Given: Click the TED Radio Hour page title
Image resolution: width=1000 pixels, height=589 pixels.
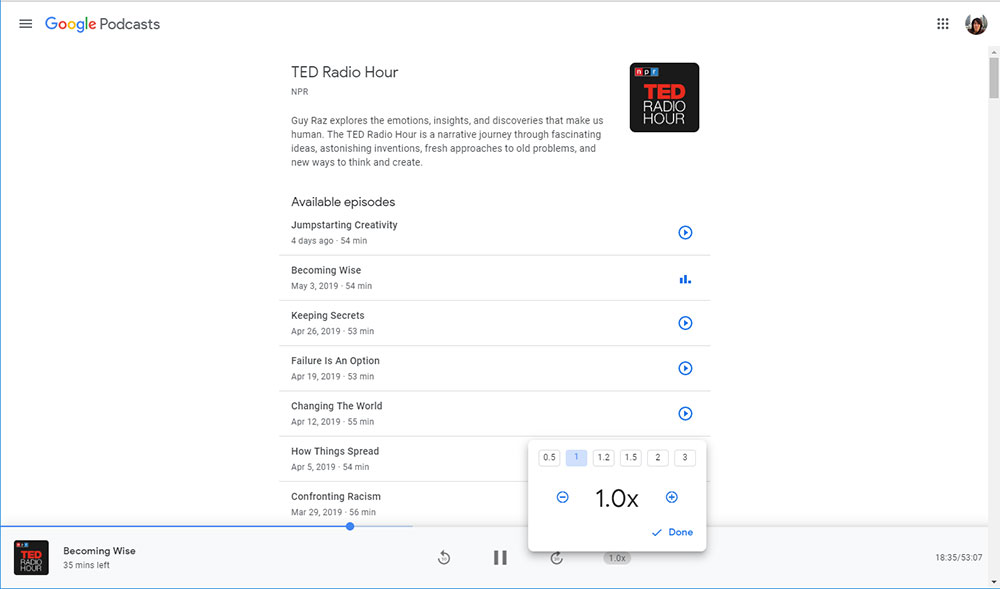Looking at the screenshot, I should tap(344, 72).
